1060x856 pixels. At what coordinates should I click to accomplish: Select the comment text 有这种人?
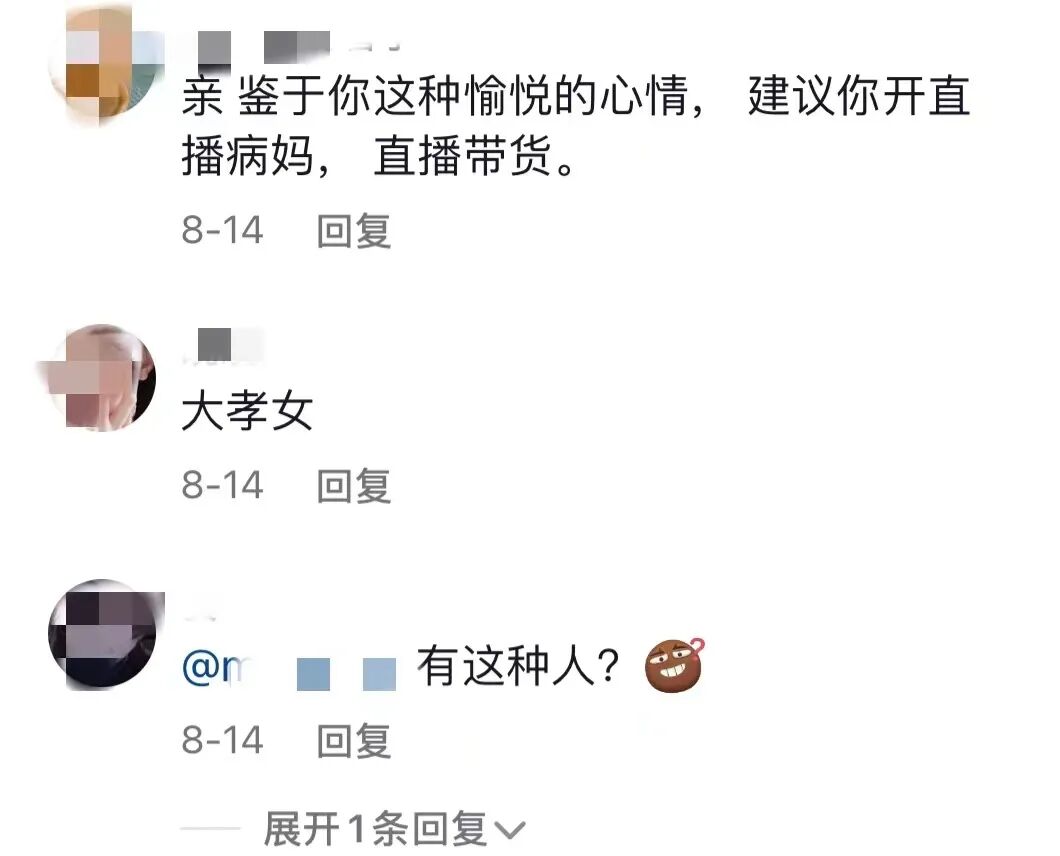tap(519, 666)
